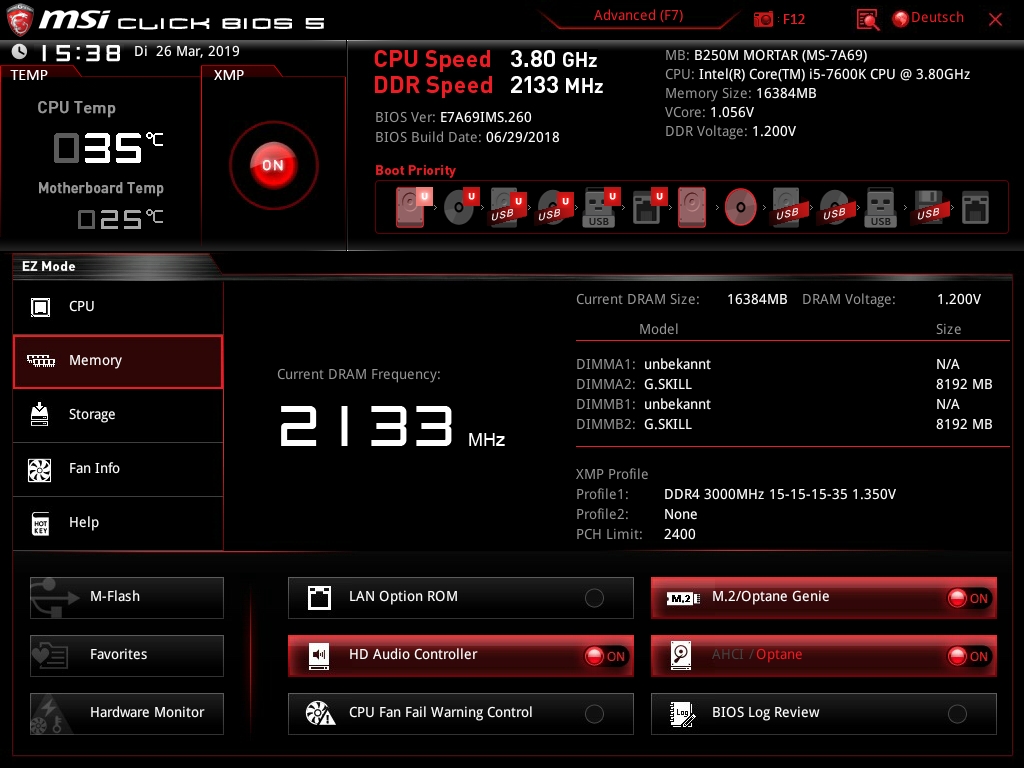The height and width of the screenshot is (768, 1024).
Task: Open Help via the hot key icon
Action: pyautogui.click(x=40, y=522)
